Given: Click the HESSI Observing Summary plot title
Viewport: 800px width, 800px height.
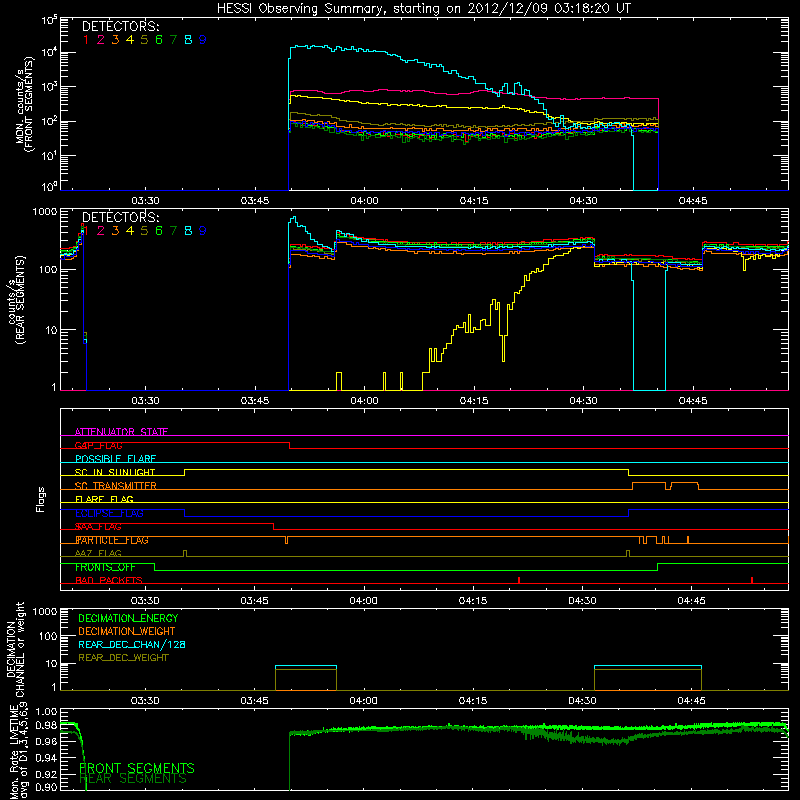Looking at the screenshot, I should [x=423, y=9].
